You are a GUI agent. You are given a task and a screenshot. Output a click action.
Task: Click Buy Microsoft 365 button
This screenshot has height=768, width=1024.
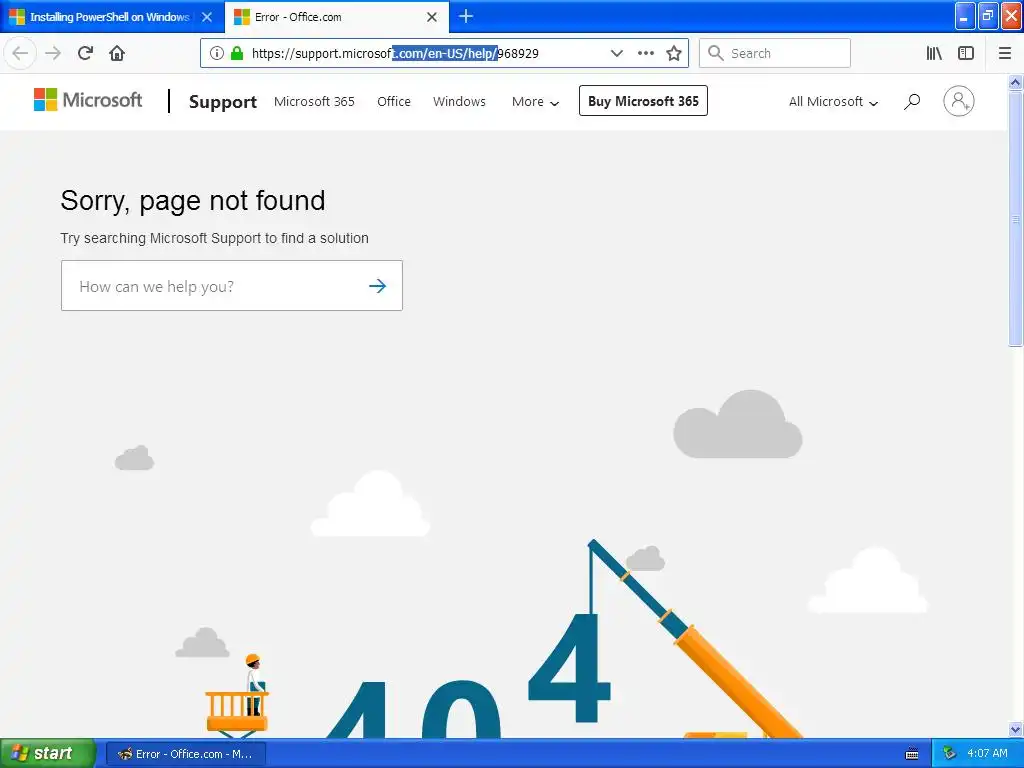[x=643, y=101]
